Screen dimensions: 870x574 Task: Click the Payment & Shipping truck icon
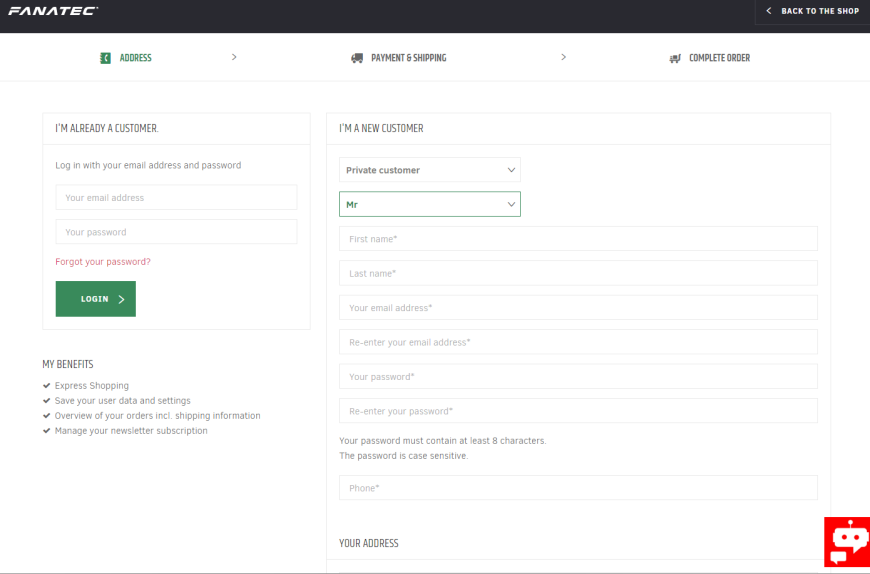[x=357, y=58]
